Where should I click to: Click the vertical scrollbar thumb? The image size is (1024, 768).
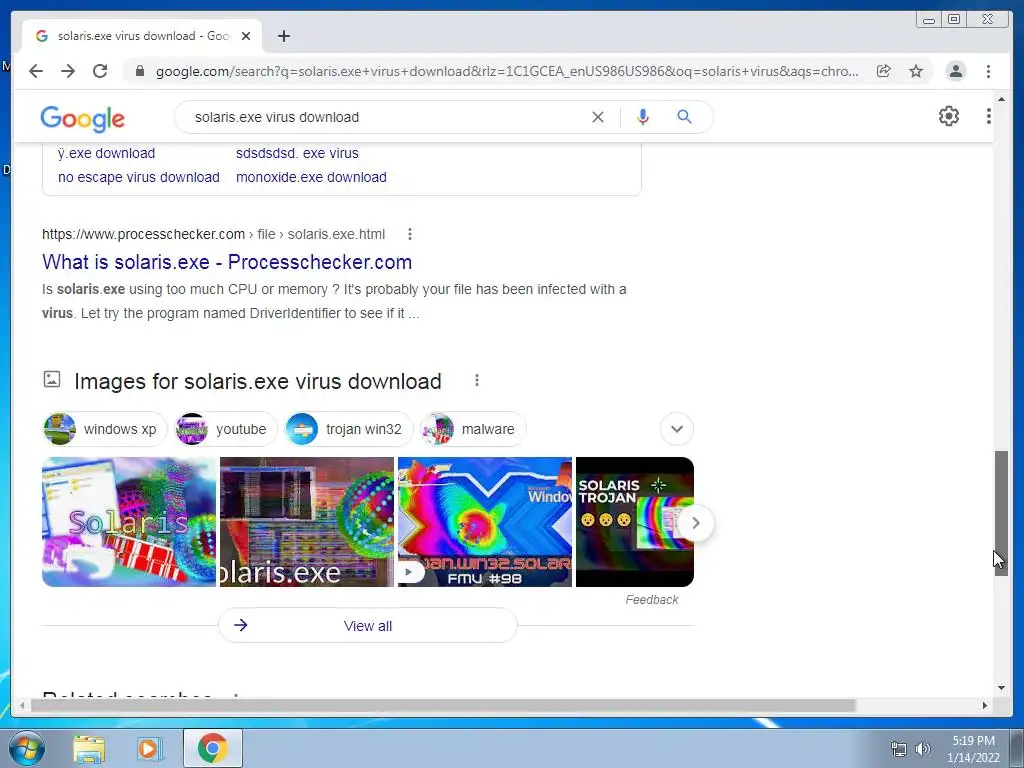[1000, 513]
